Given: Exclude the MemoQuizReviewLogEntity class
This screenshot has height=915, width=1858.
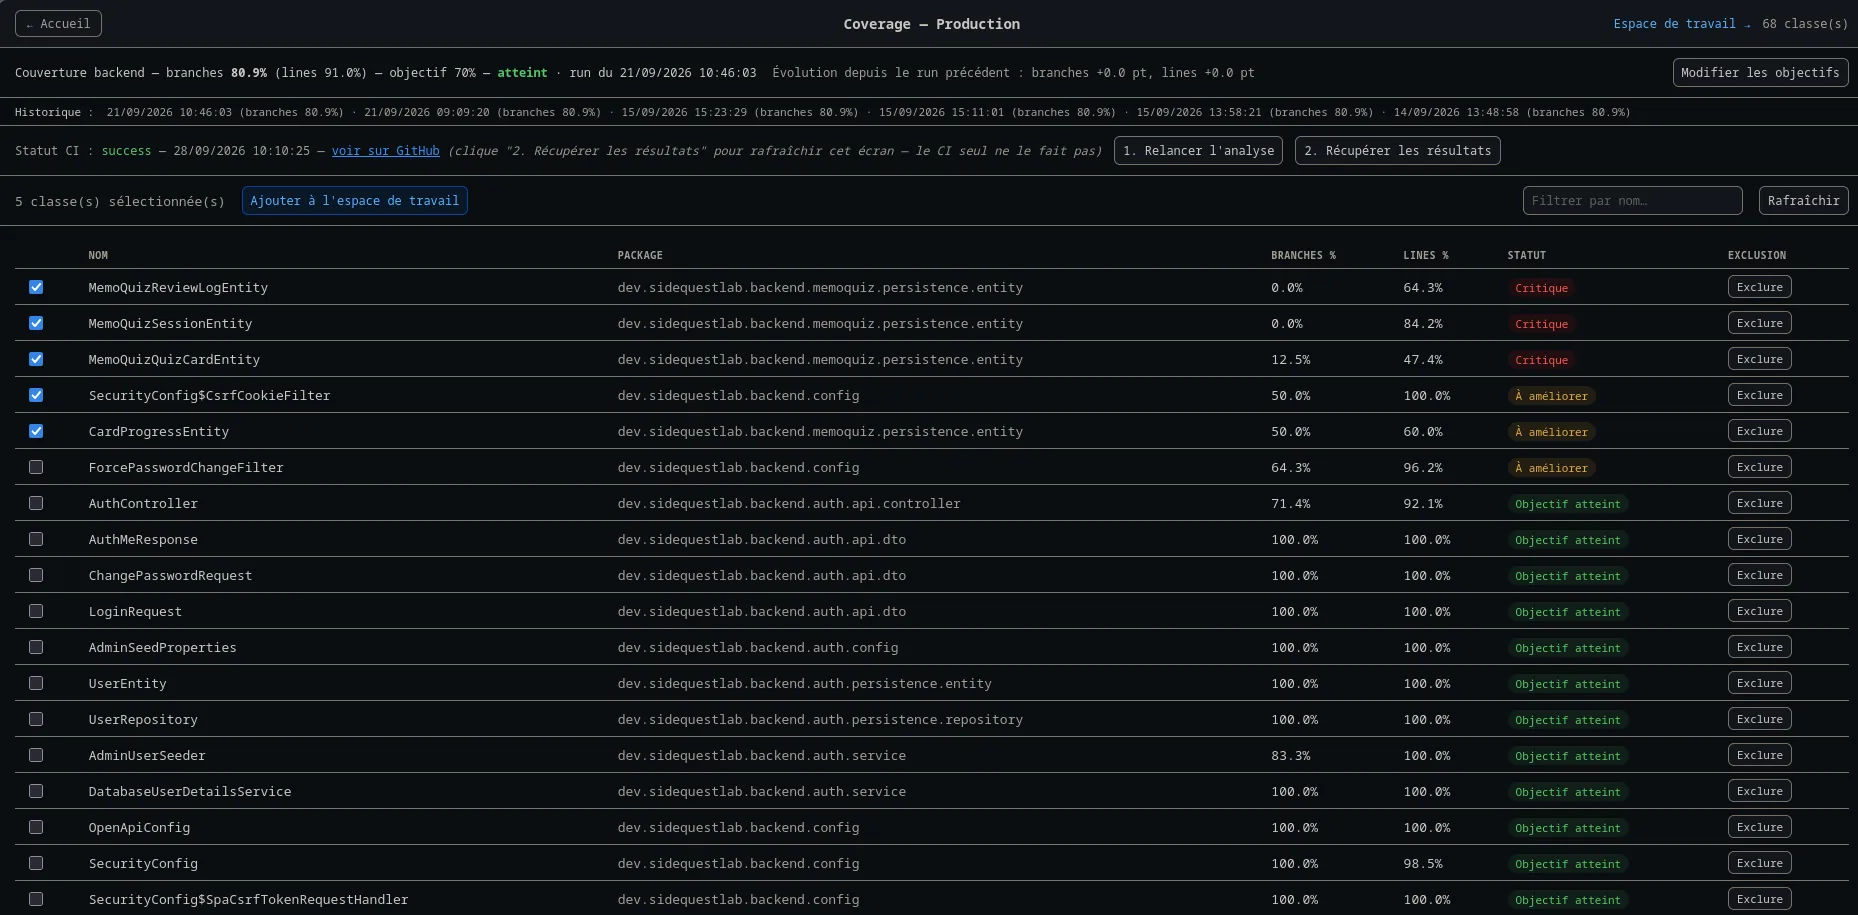Looking at the screenshot, I should click(x=1759, y=287).
